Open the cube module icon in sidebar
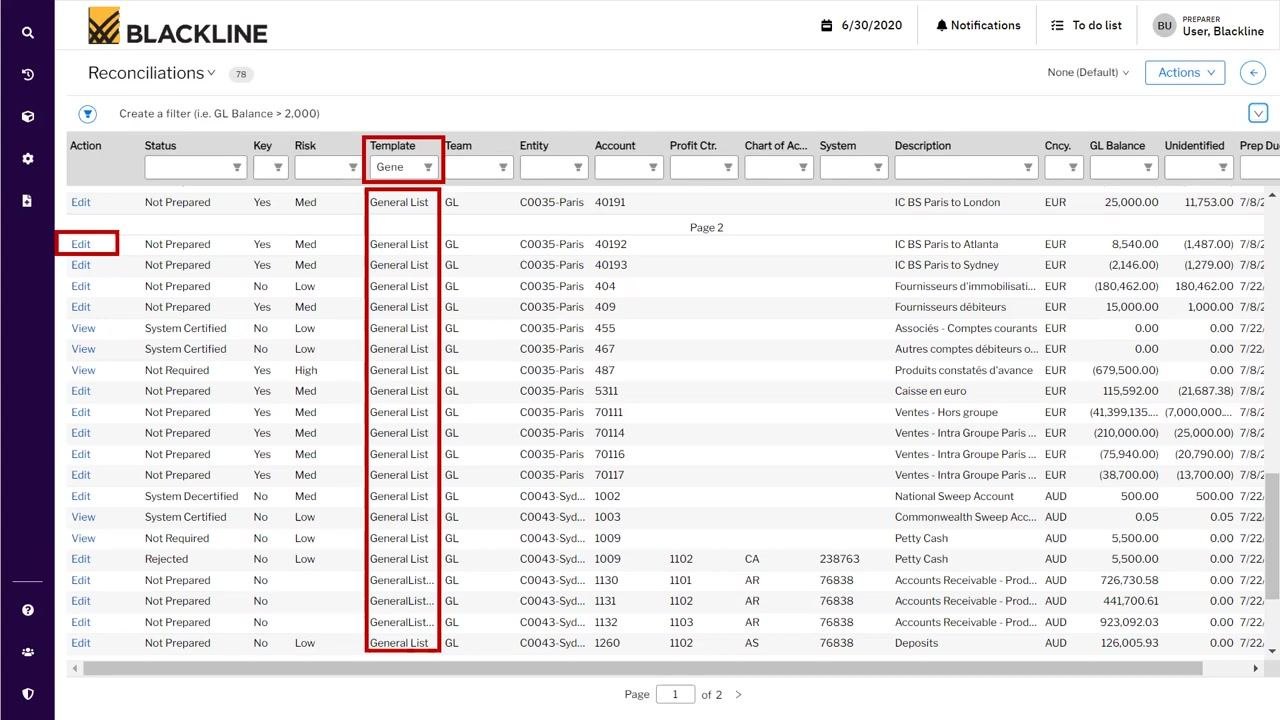The width and height of the screenshot is (1280, 720). (x=28, y=116)
